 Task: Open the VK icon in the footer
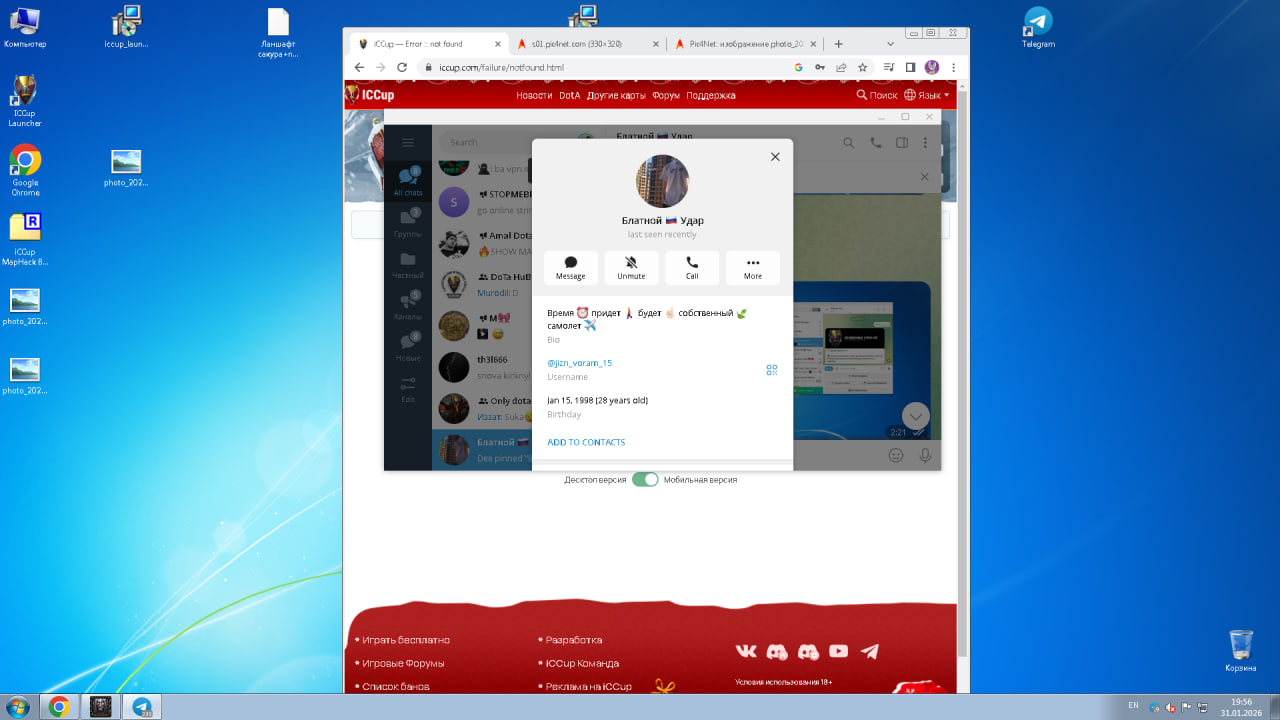coord(746,651)
